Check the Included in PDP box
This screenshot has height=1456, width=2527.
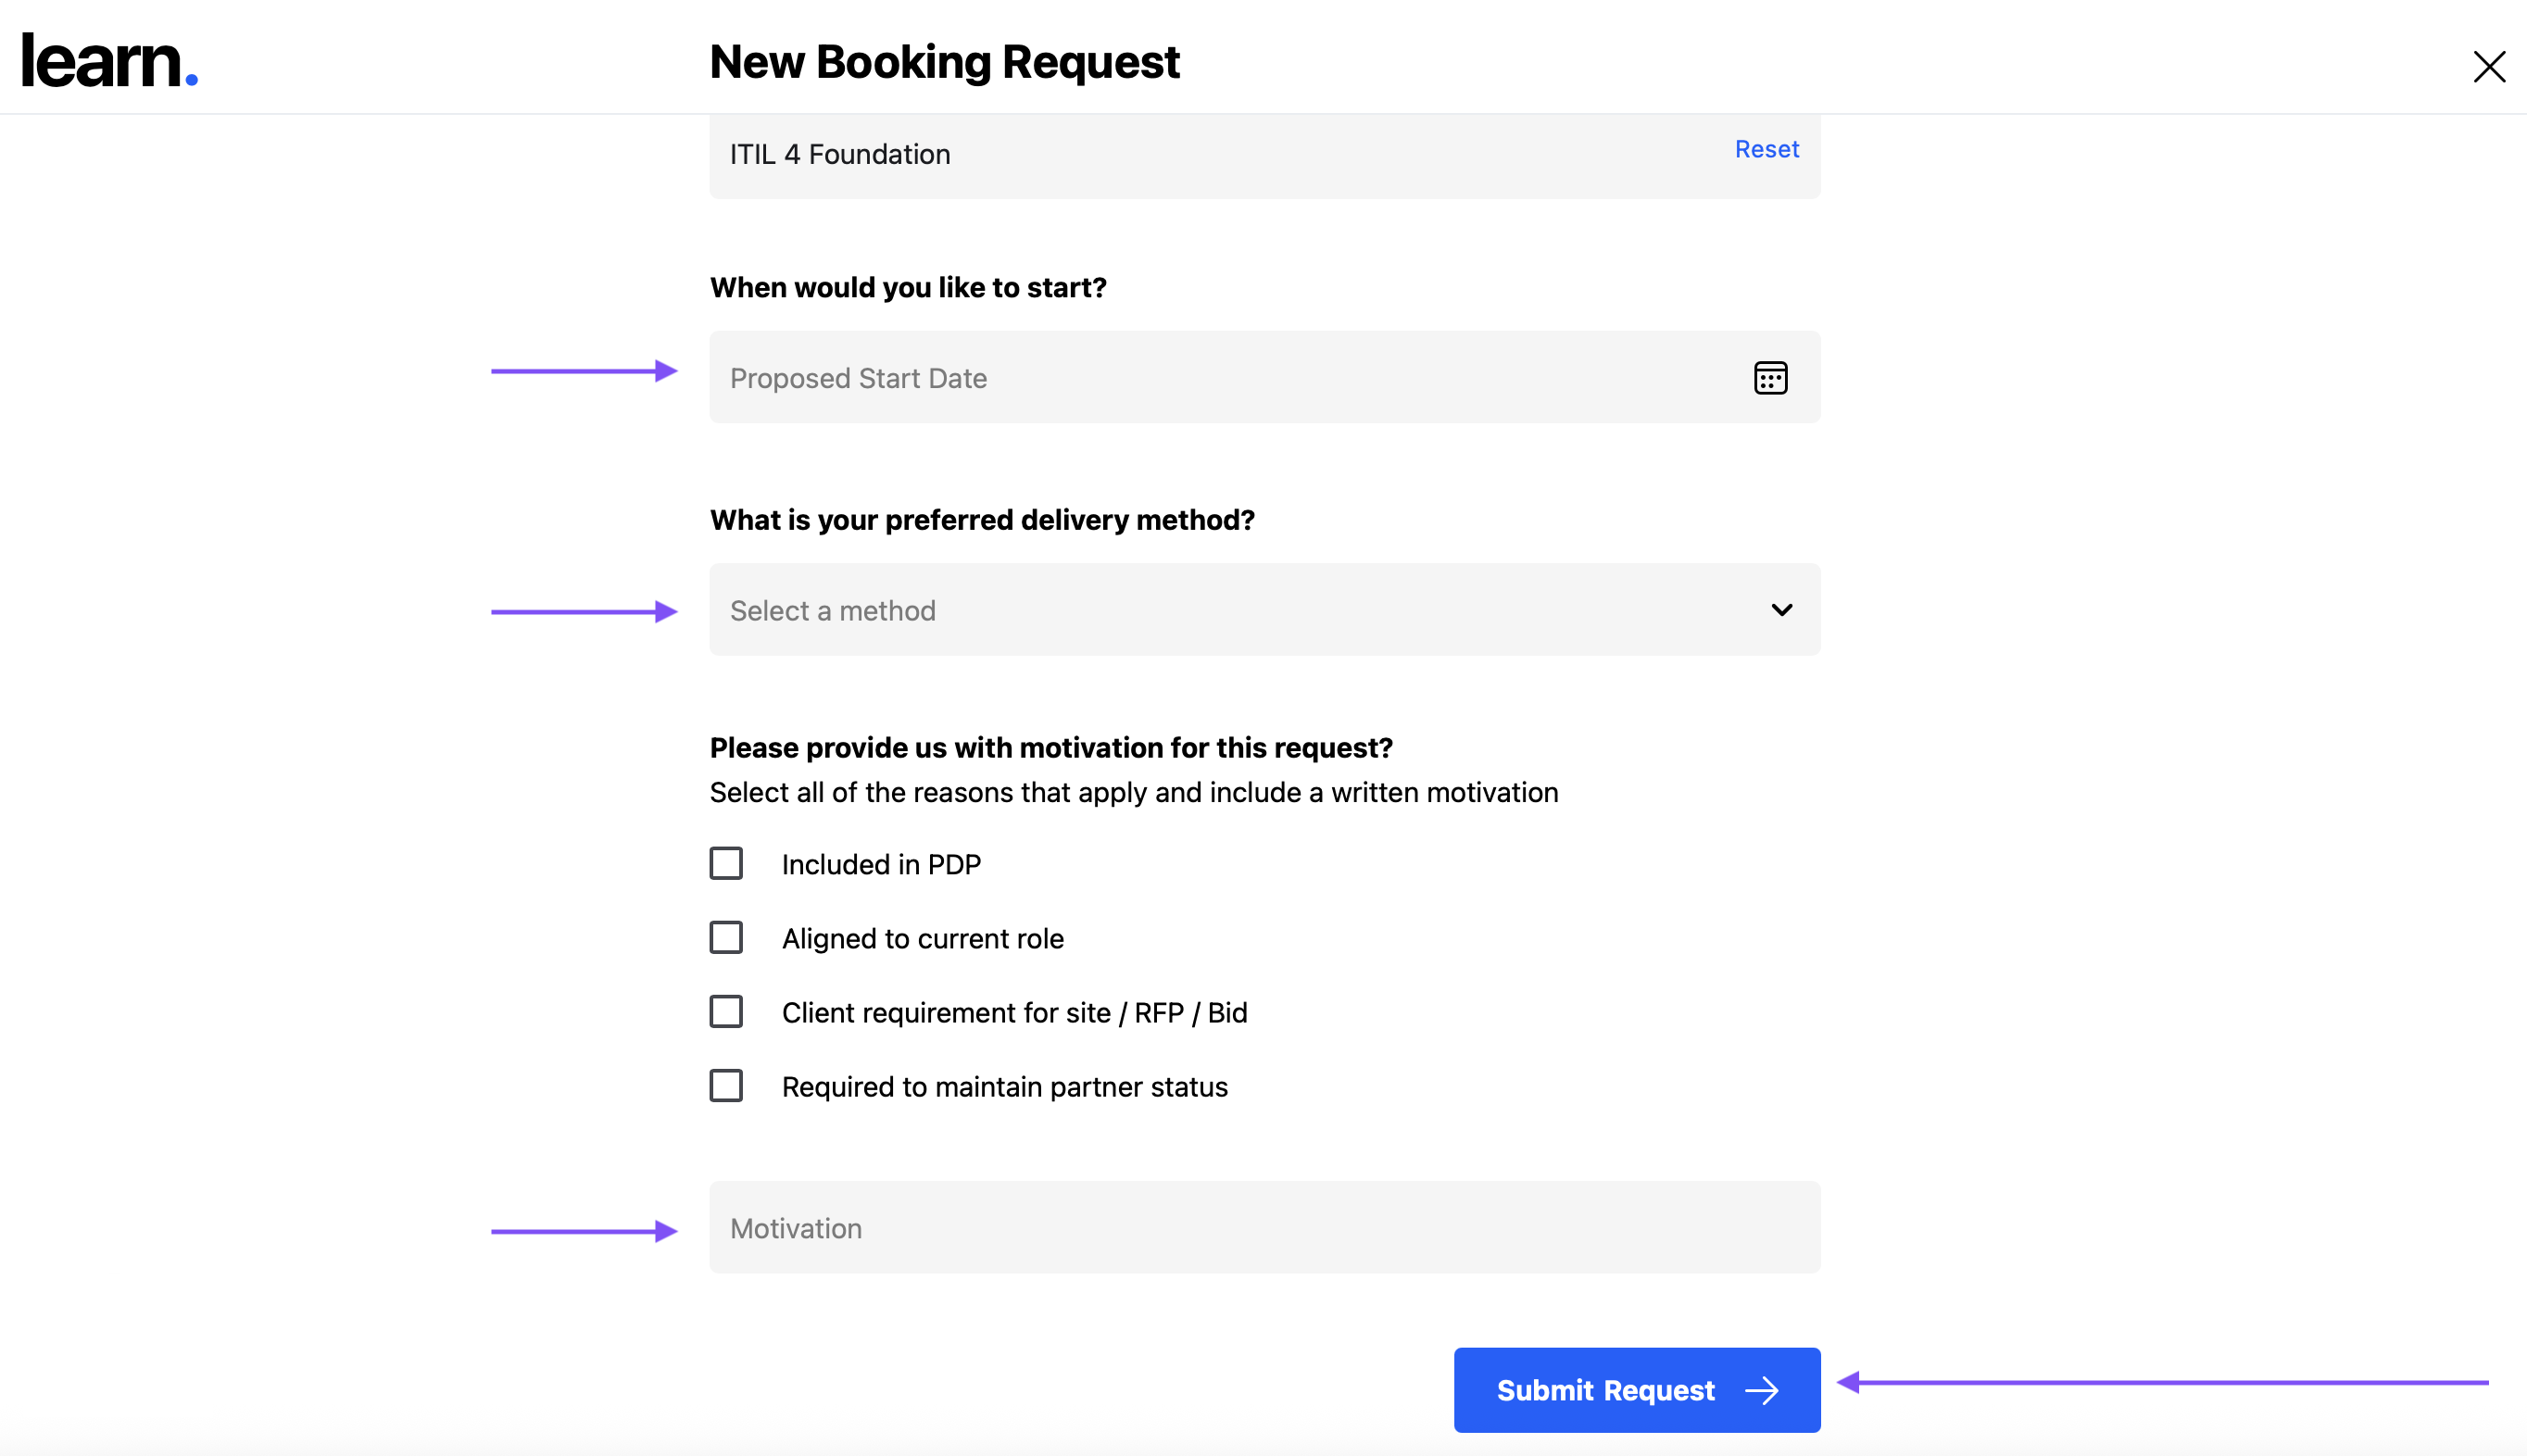pyautogui.click(x=726, y=863)
